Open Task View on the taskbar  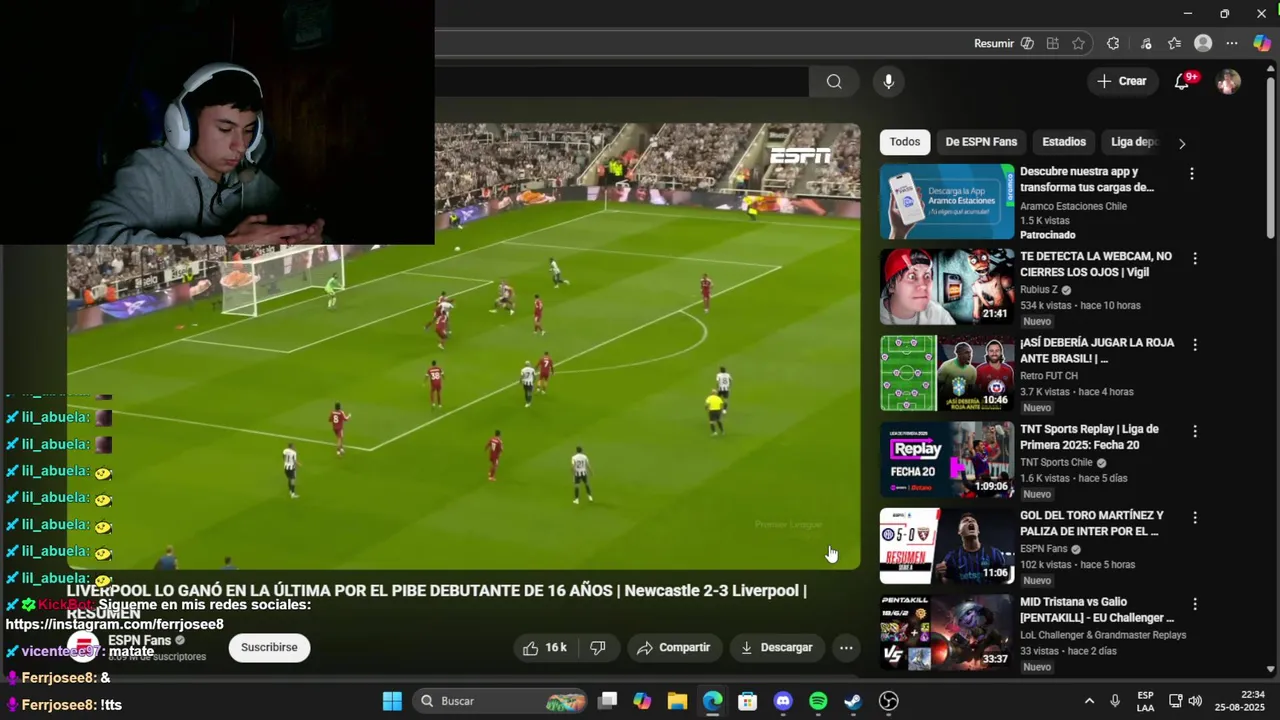click(x=607, y=701)
